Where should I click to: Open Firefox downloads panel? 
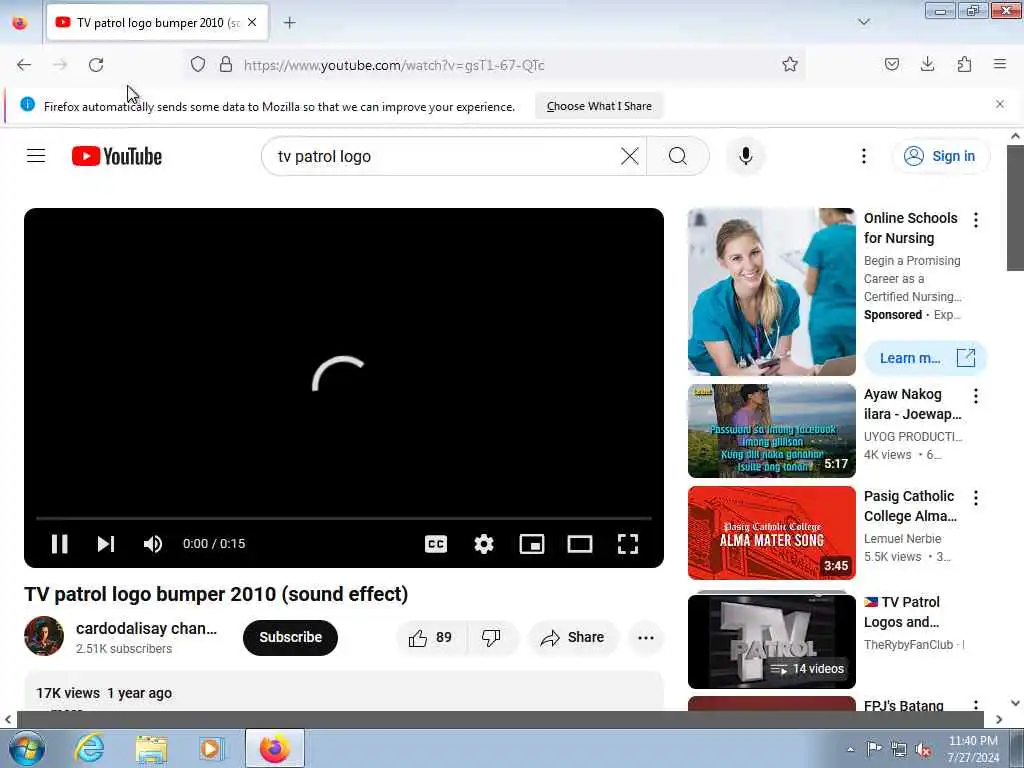click(927, 64)
